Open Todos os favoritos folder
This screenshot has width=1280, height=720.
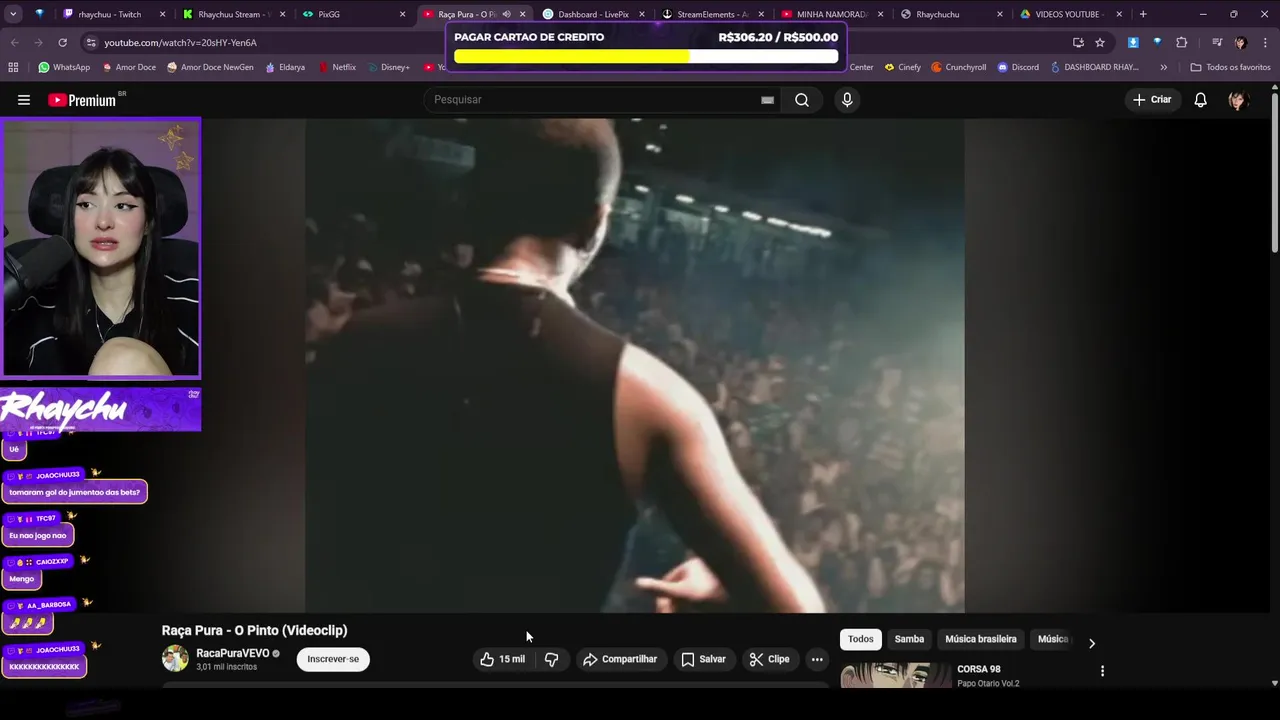tap(1230, 67)
